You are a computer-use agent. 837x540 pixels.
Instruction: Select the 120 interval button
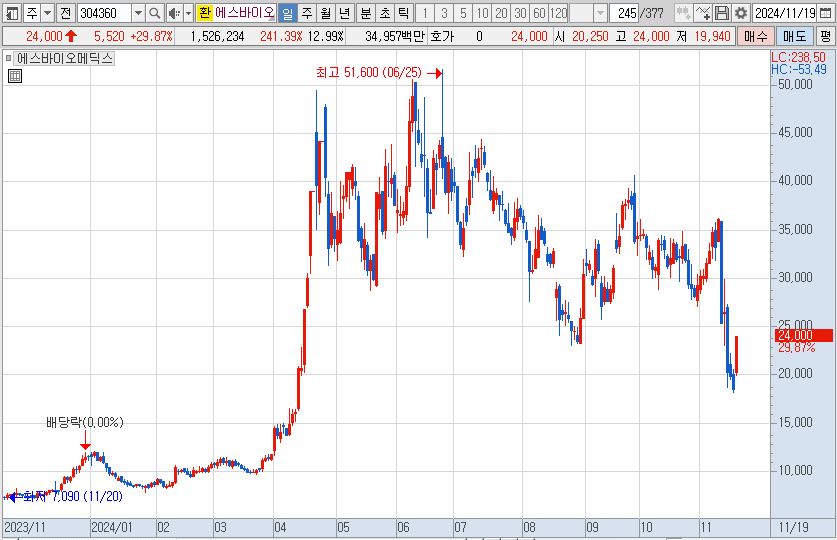(558, 13)
